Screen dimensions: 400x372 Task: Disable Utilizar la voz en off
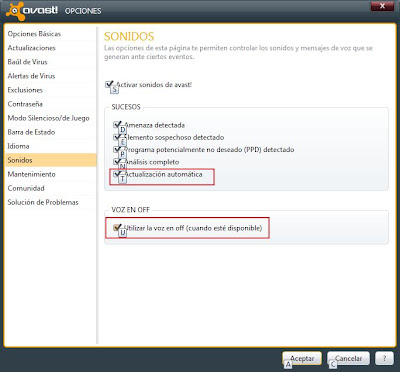point(117,228)
